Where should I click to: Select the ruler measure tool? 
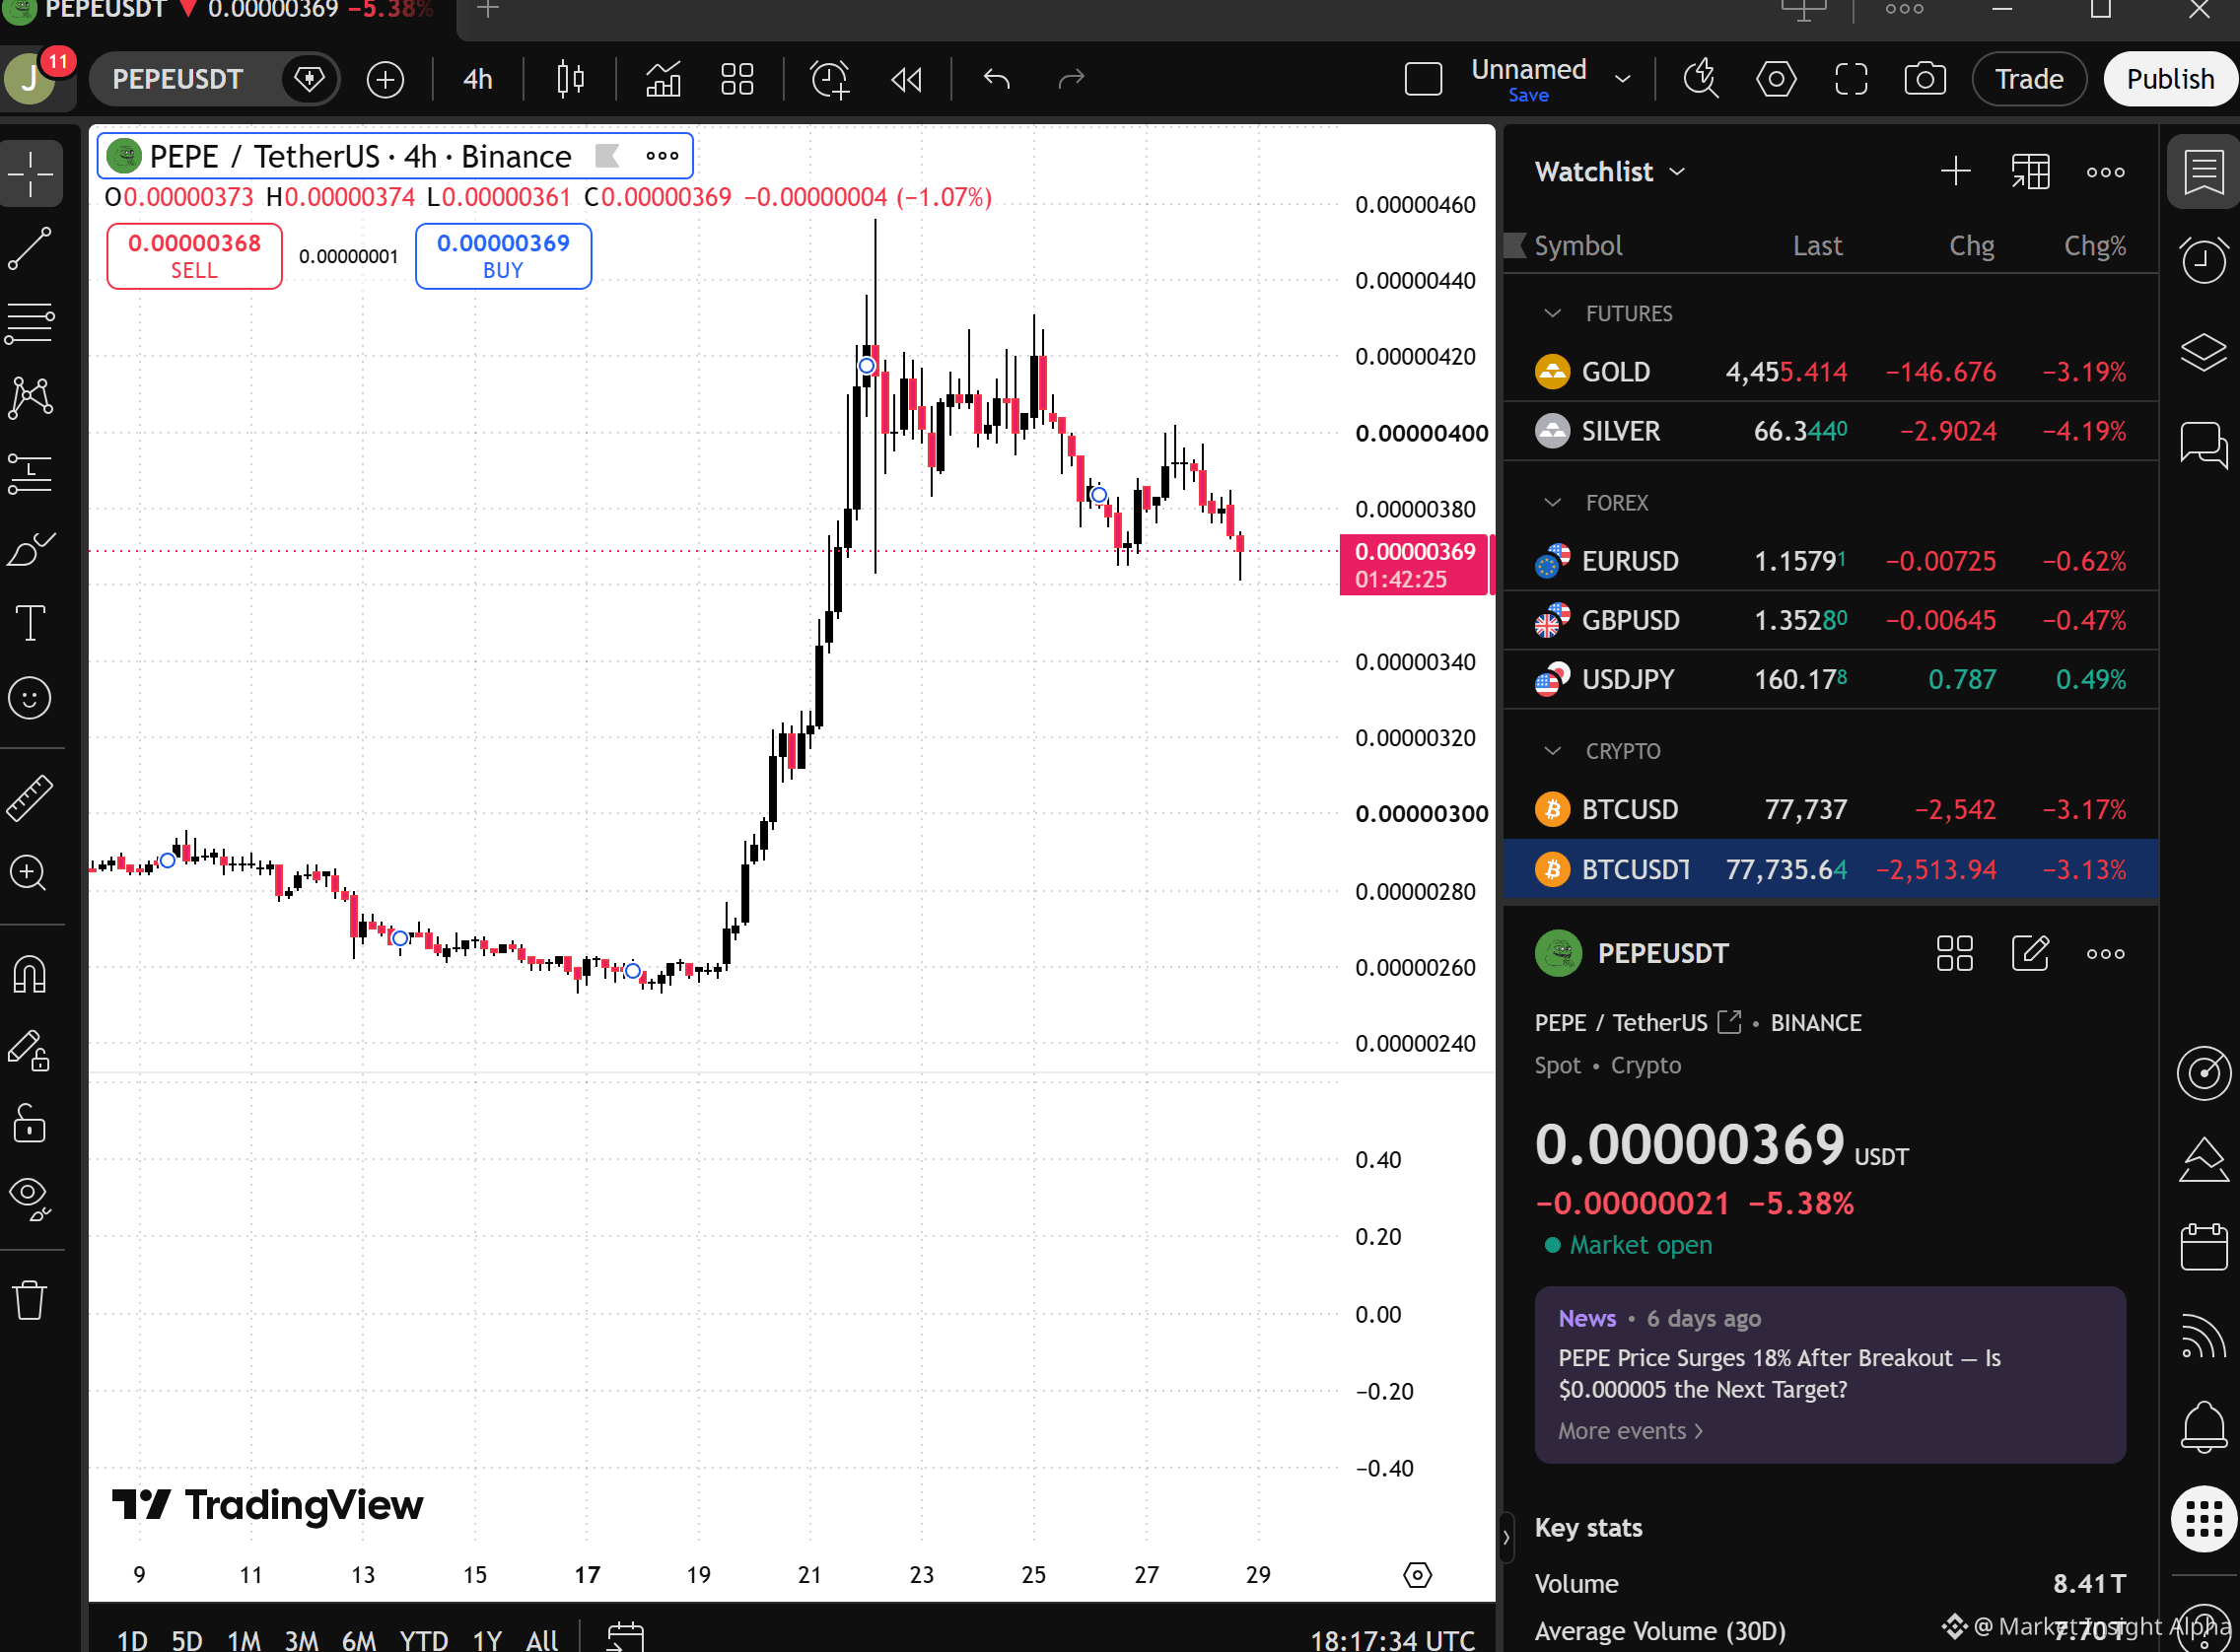pos(30,798)
